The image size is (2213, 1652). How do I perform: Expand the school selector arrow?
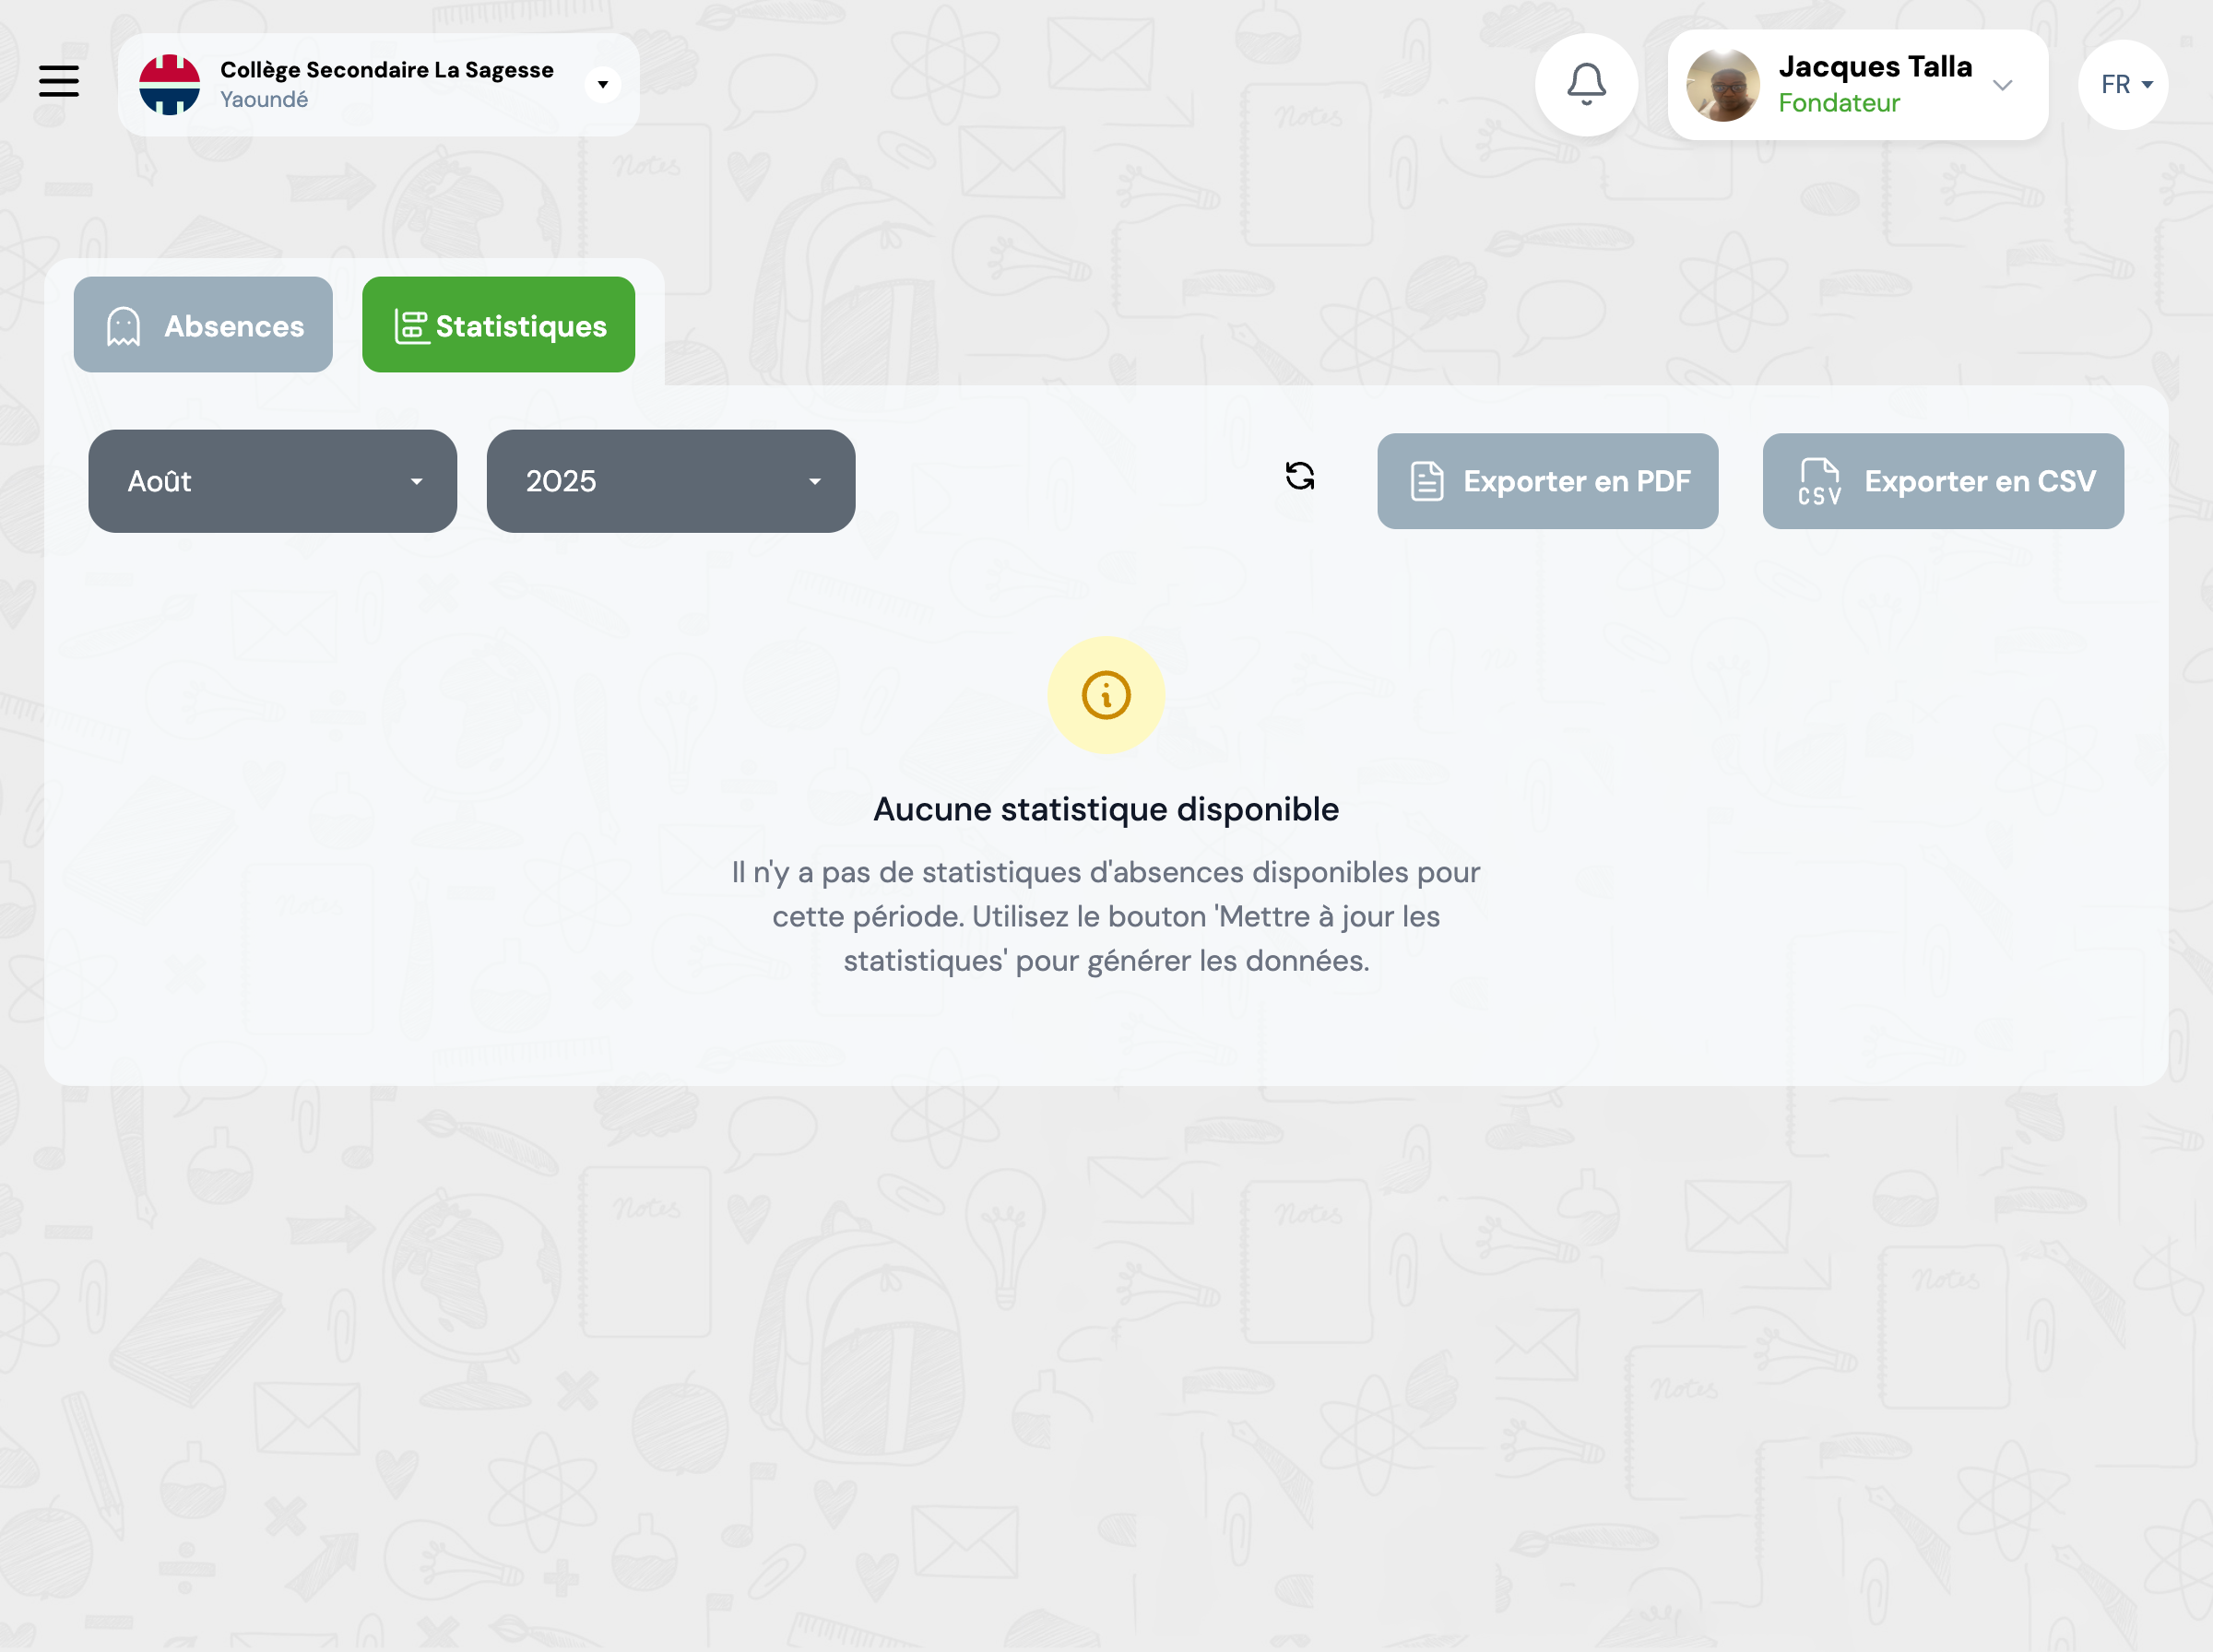tap(602, 85)
